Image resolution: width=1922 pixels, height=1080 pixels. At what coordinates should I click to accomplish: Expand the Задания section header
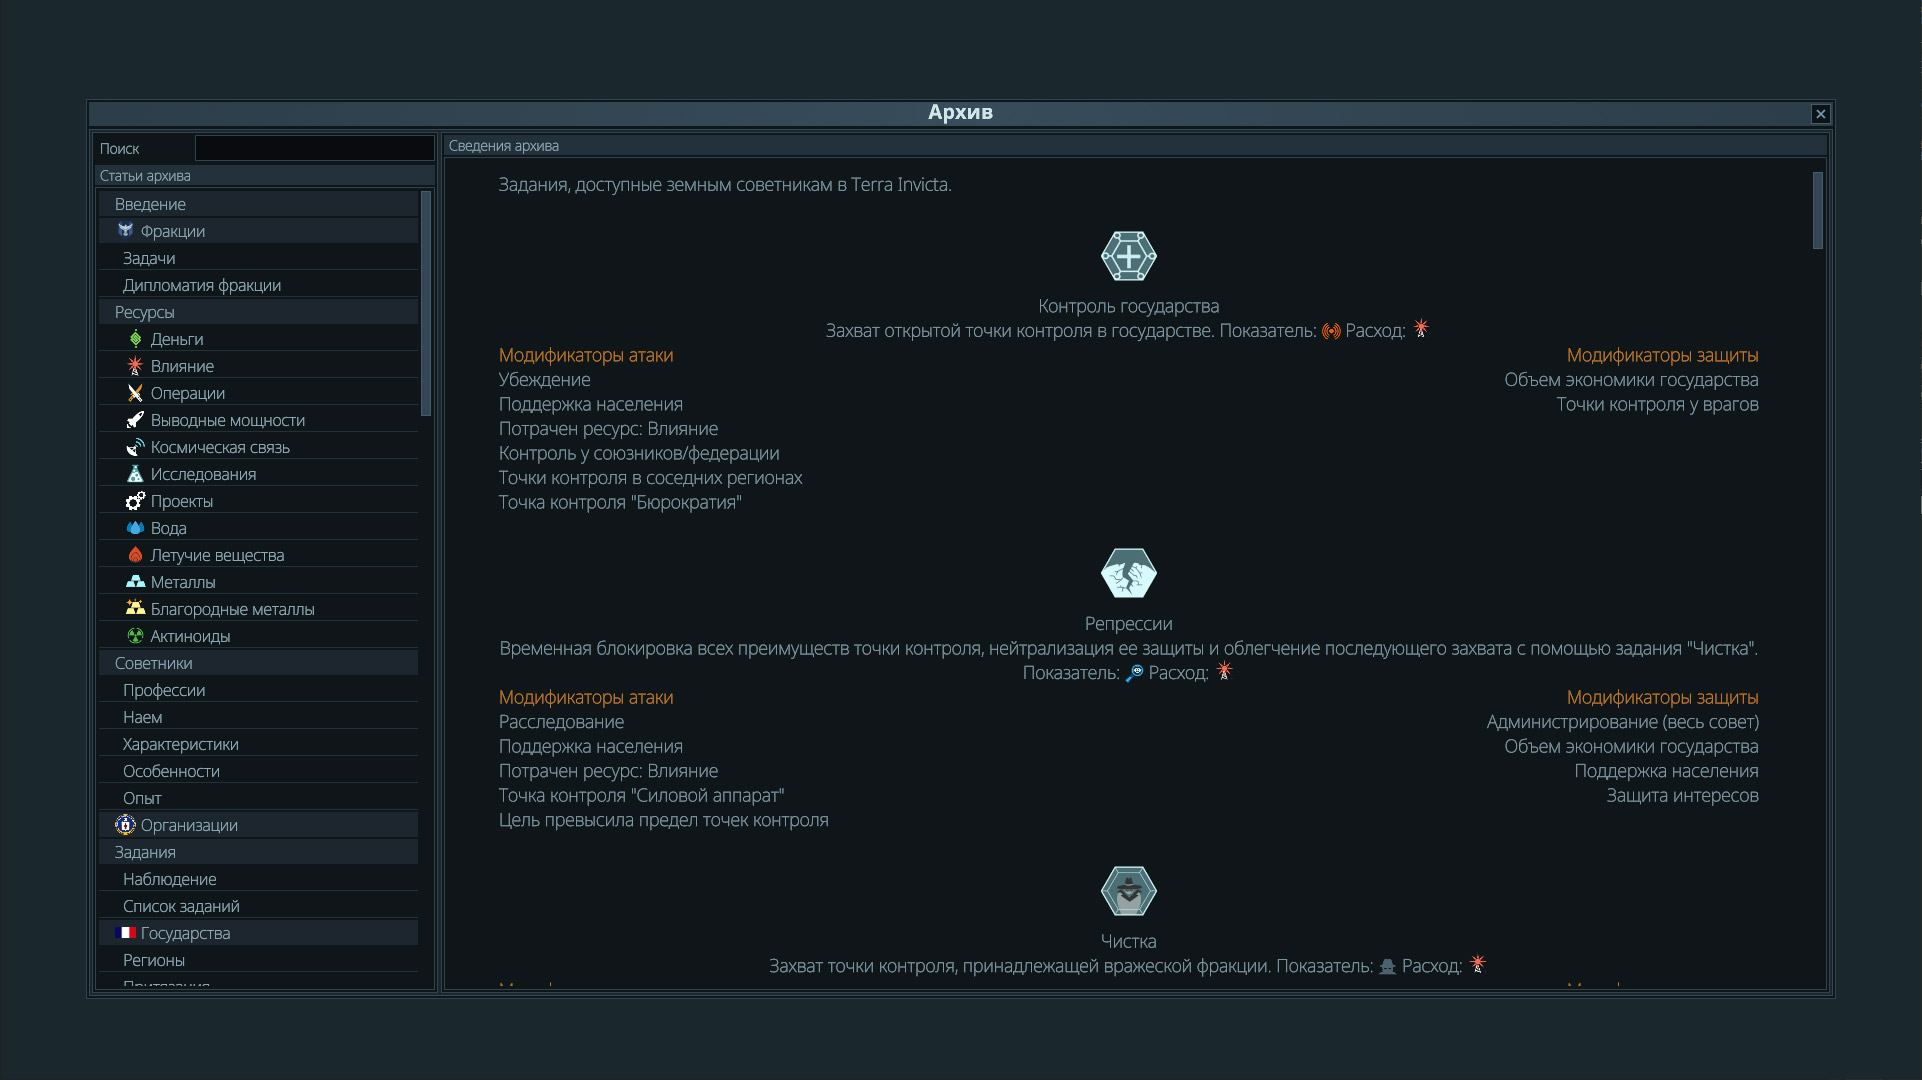coord(145,852)
